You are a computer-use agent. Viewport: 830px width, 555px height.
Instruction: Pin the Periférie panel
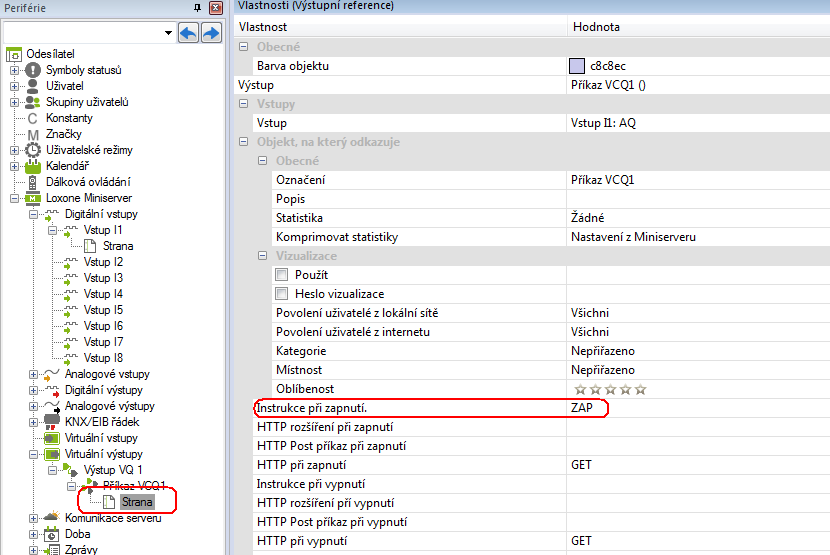pos(197,7)
